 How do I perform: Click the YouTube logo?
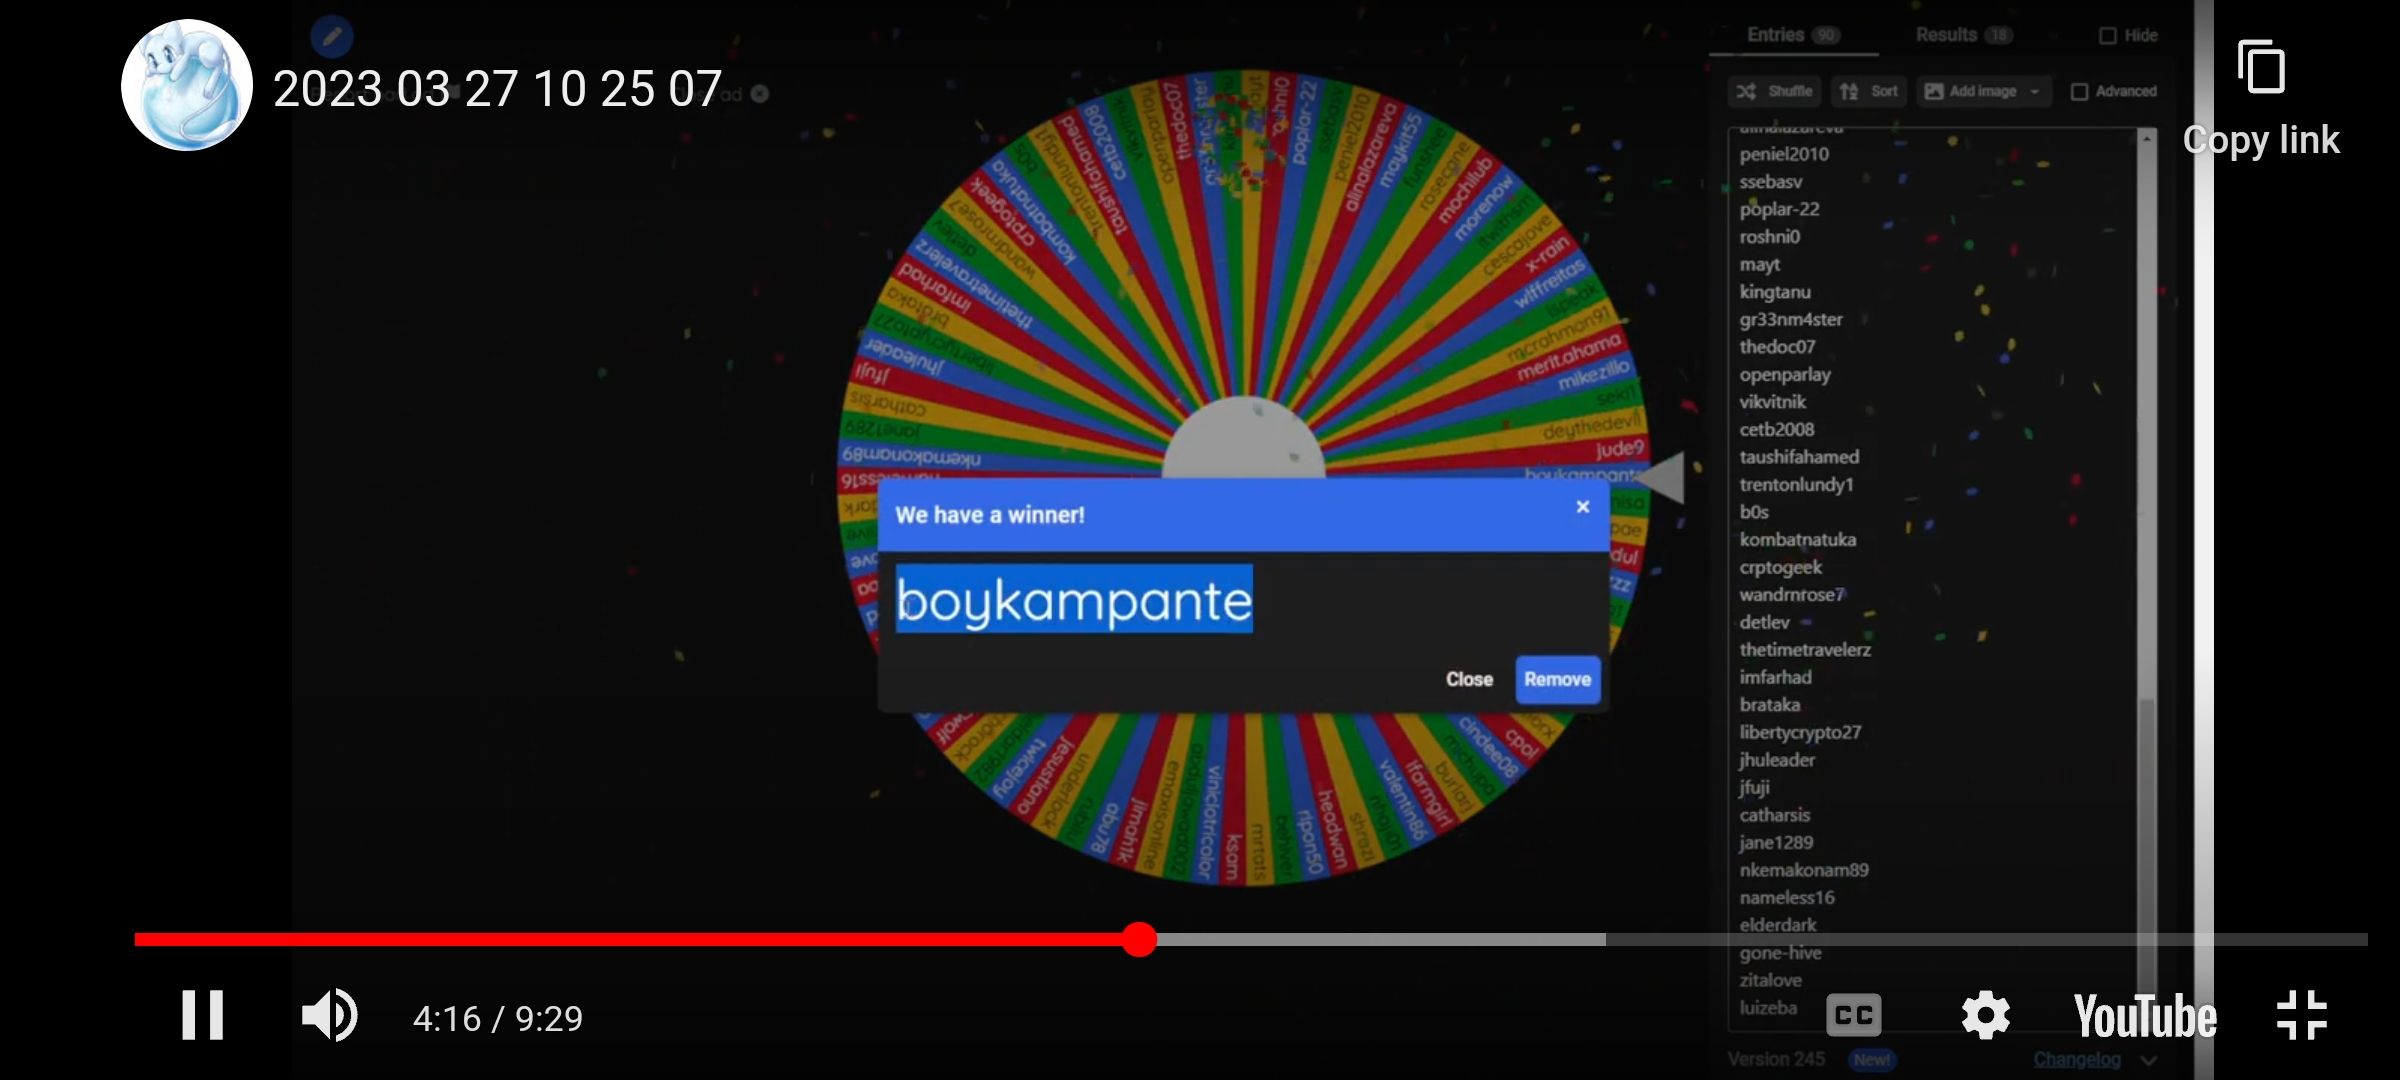click(2144, 1016)
